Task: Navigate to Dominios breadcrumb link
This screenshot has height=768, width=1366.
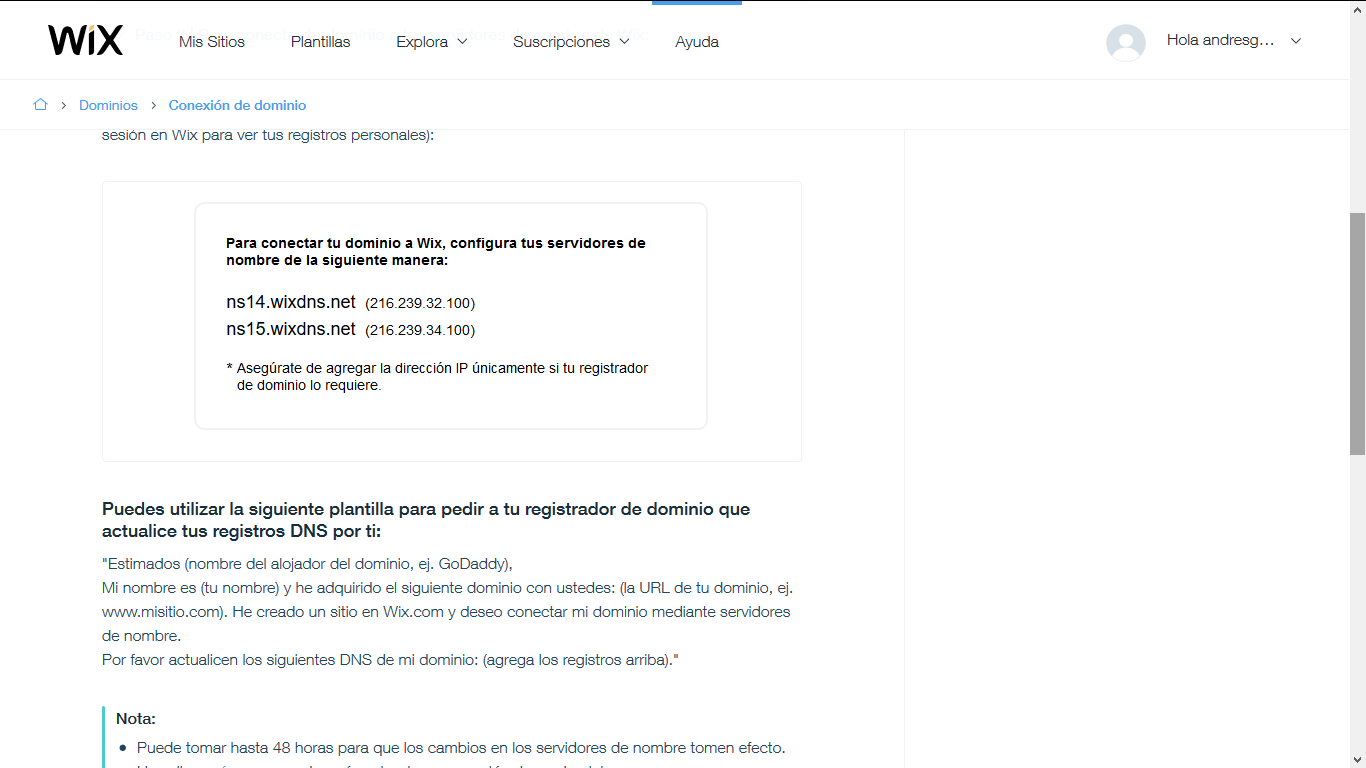Action: coord(109,105)
